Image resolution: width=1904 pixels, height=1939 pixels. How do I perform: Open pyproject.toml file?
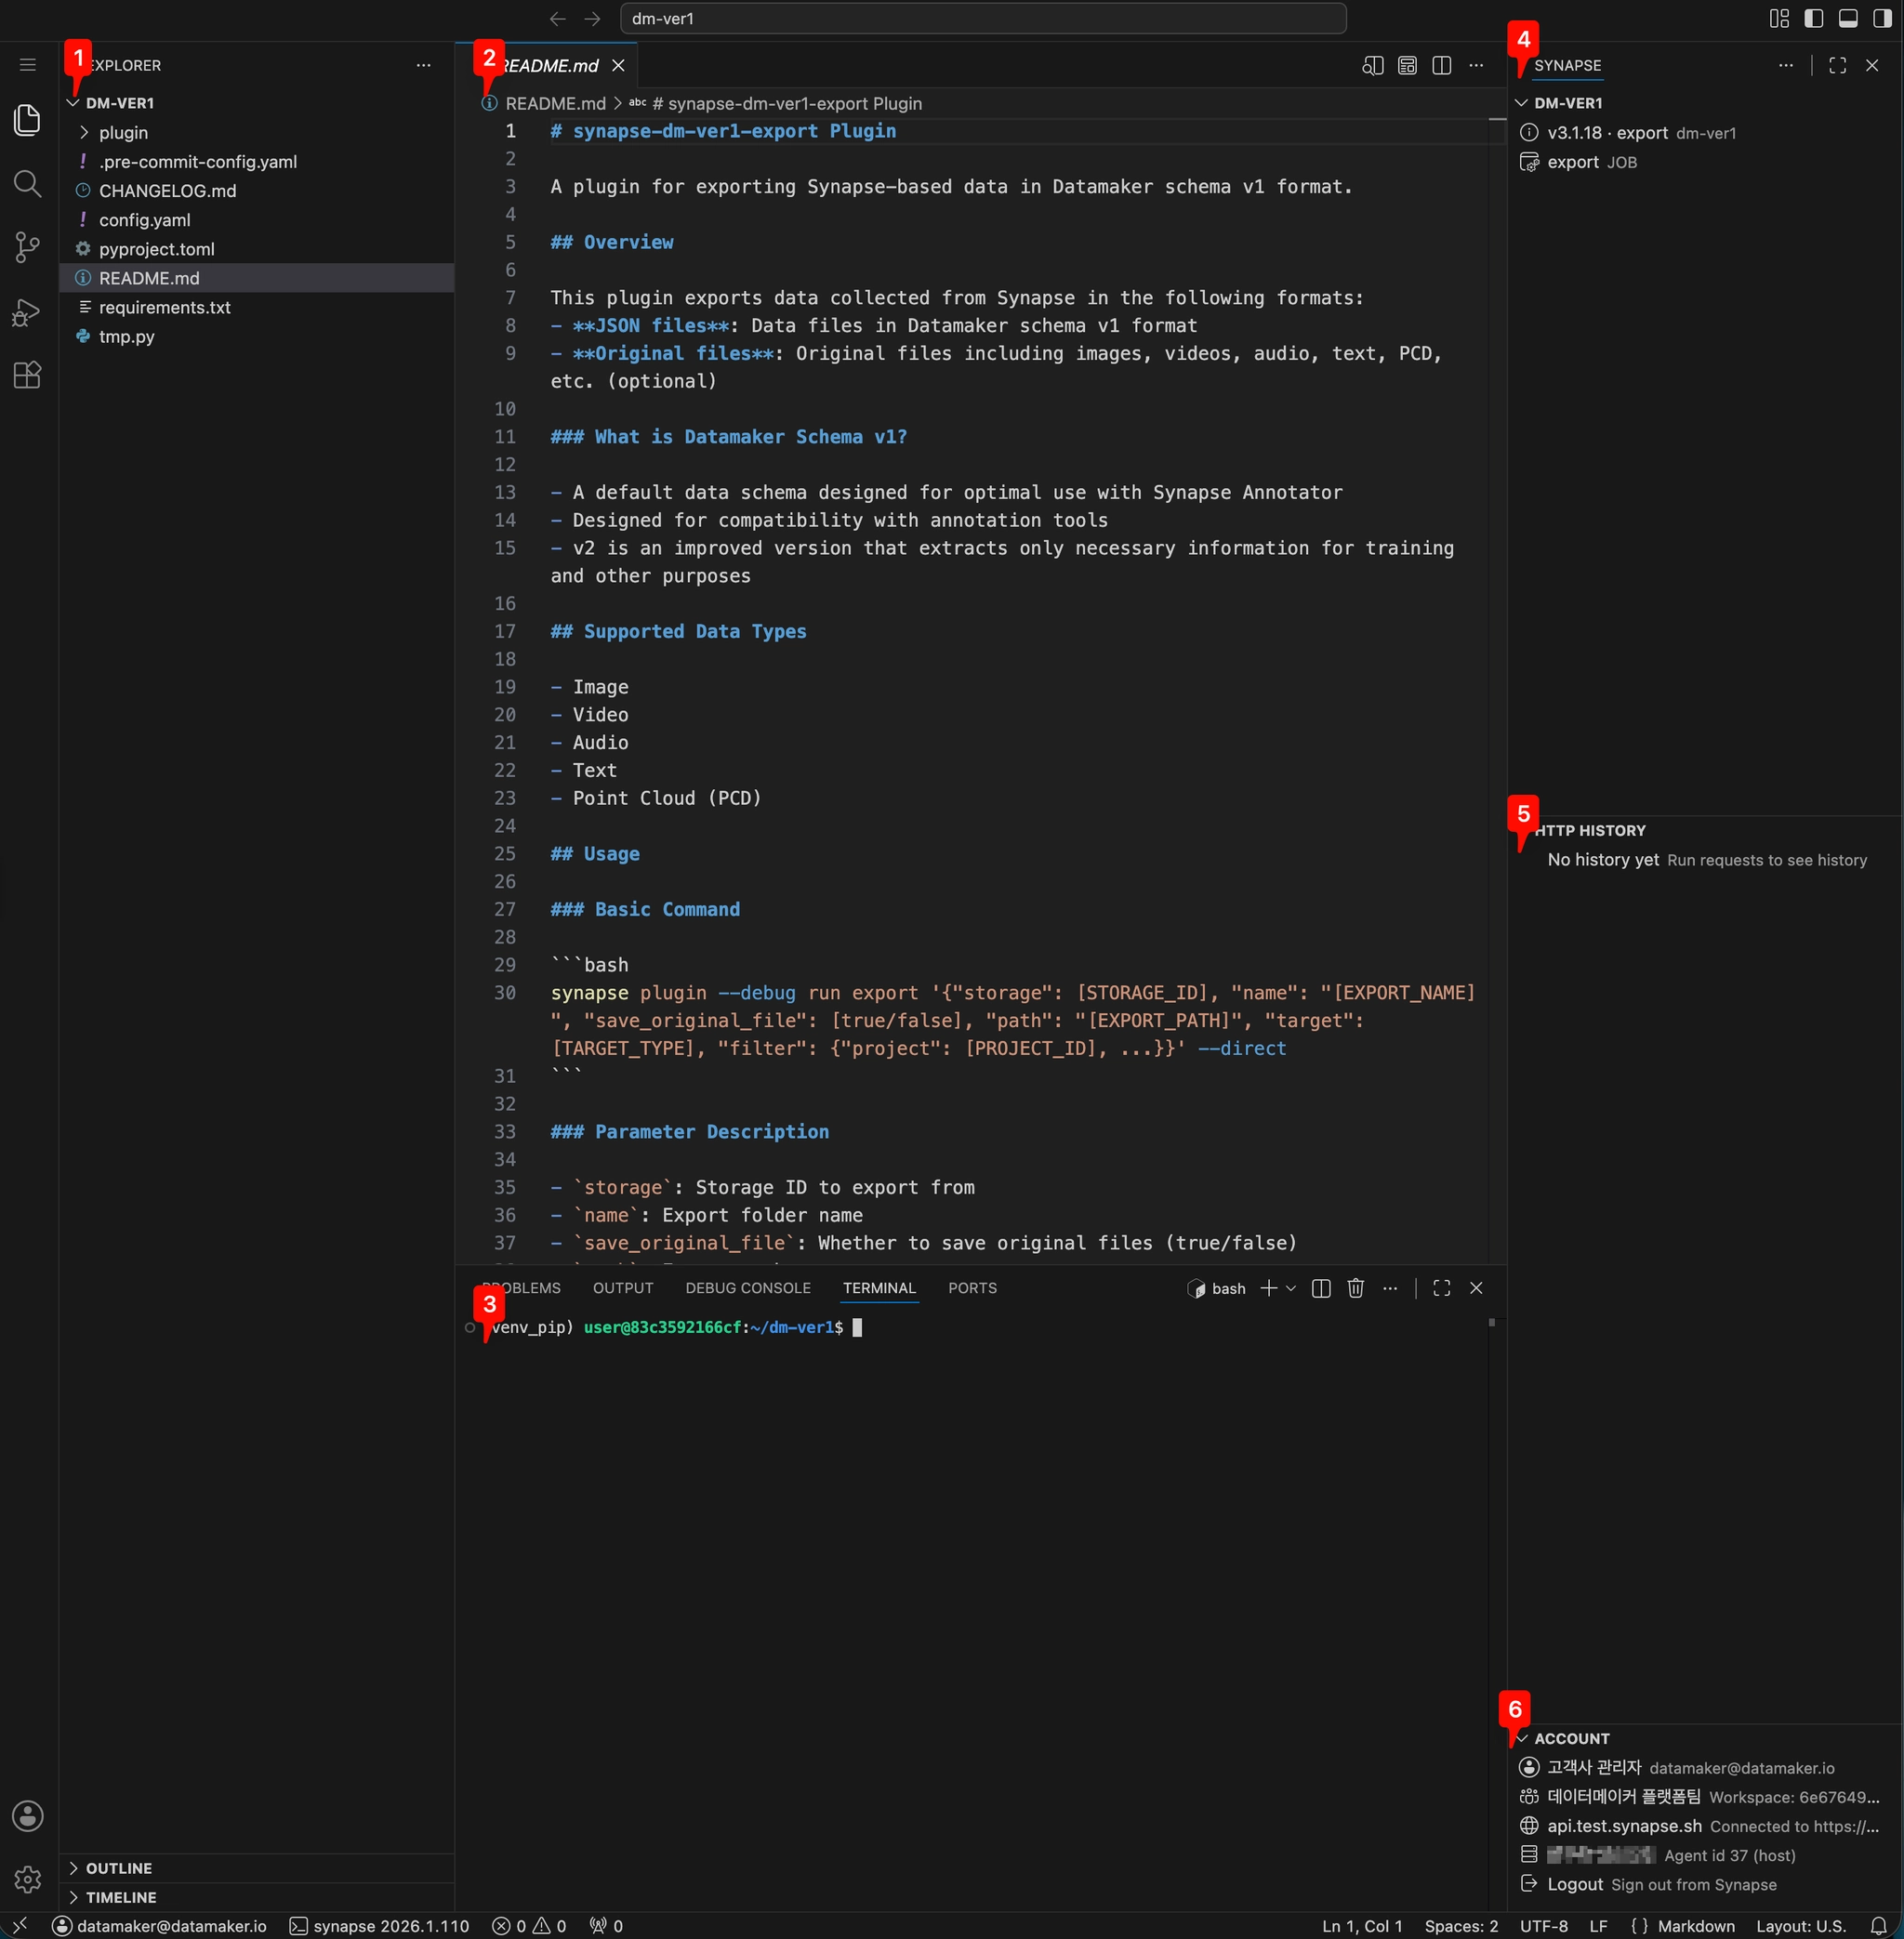(257, 249)
